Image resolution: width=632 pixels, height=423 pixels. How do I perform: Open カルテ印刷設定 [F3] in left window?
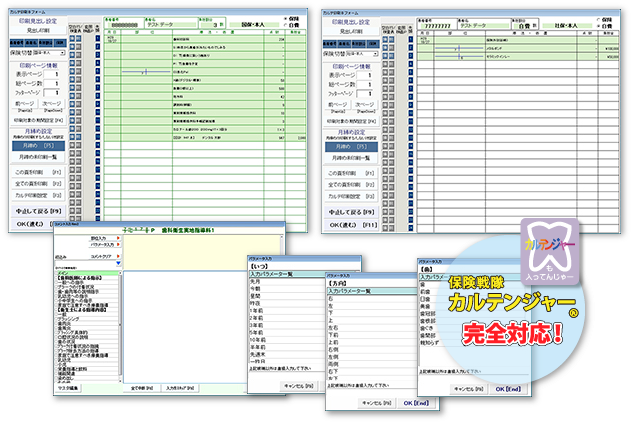click(38, 196)
